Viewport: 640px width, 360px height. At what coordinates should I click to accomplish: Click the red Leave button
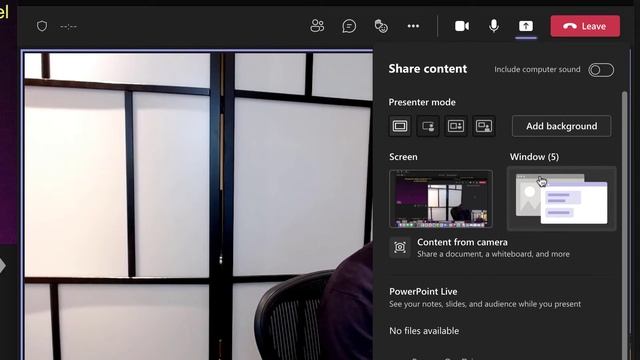coord(585,26)
